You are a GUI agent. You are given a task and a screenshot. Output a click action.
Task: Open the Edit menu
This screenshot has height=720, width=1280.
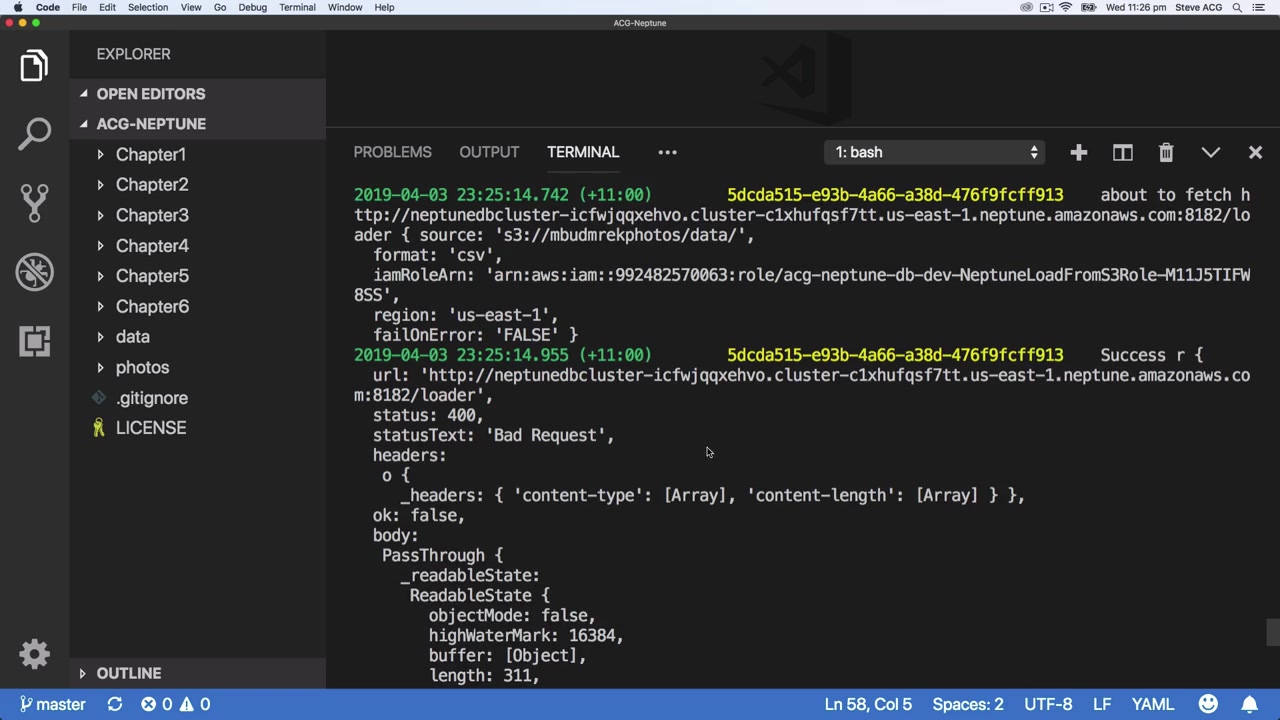(x=107, y=7)
